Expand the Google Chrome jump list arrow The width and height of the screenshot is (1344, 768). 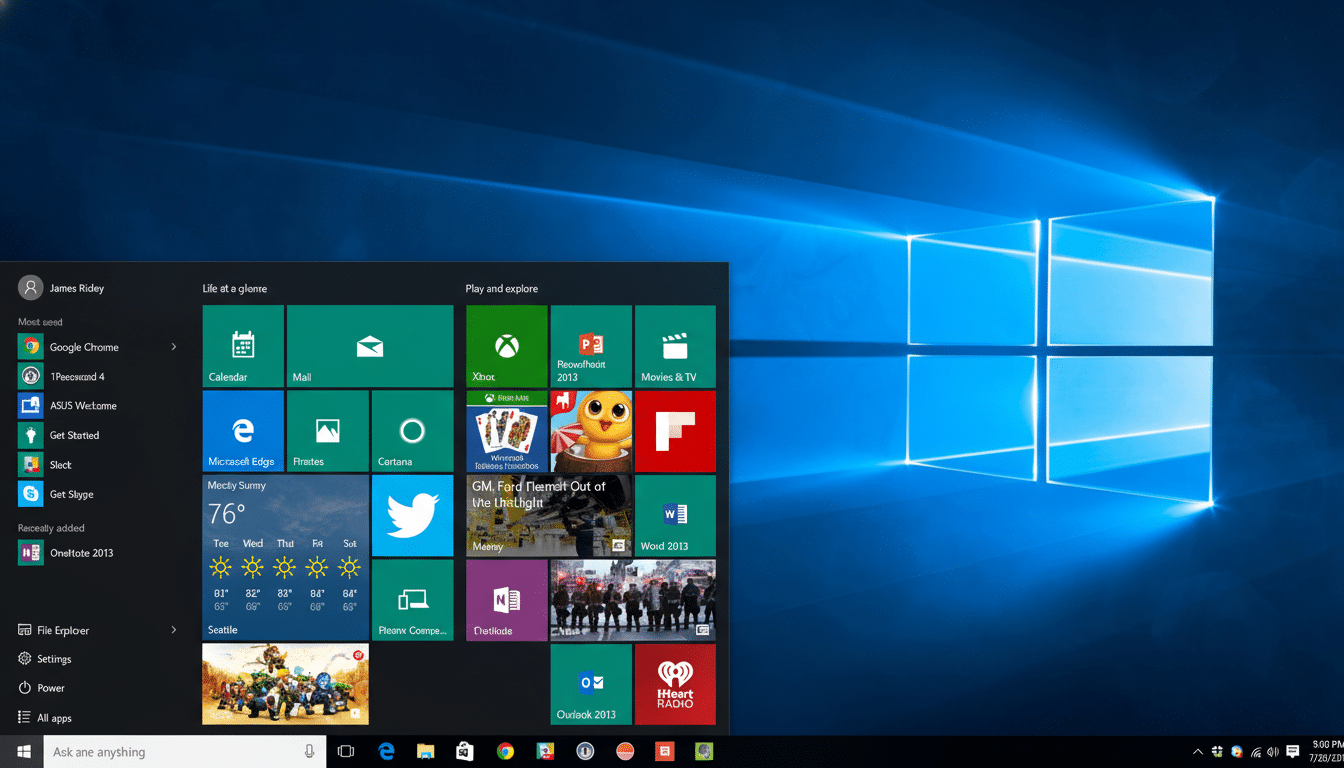[173, 346]
